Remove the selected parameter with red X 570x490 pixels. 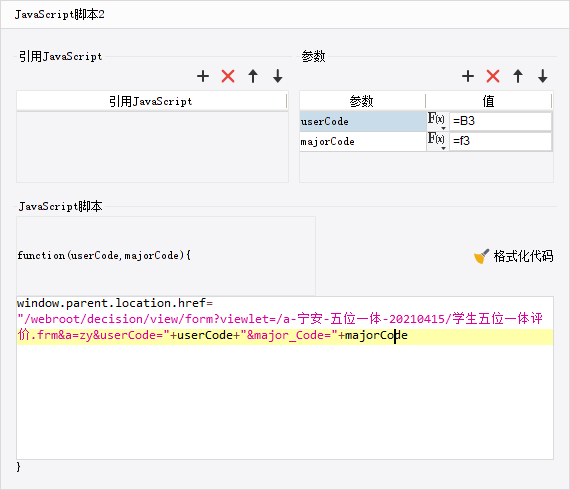493,76
